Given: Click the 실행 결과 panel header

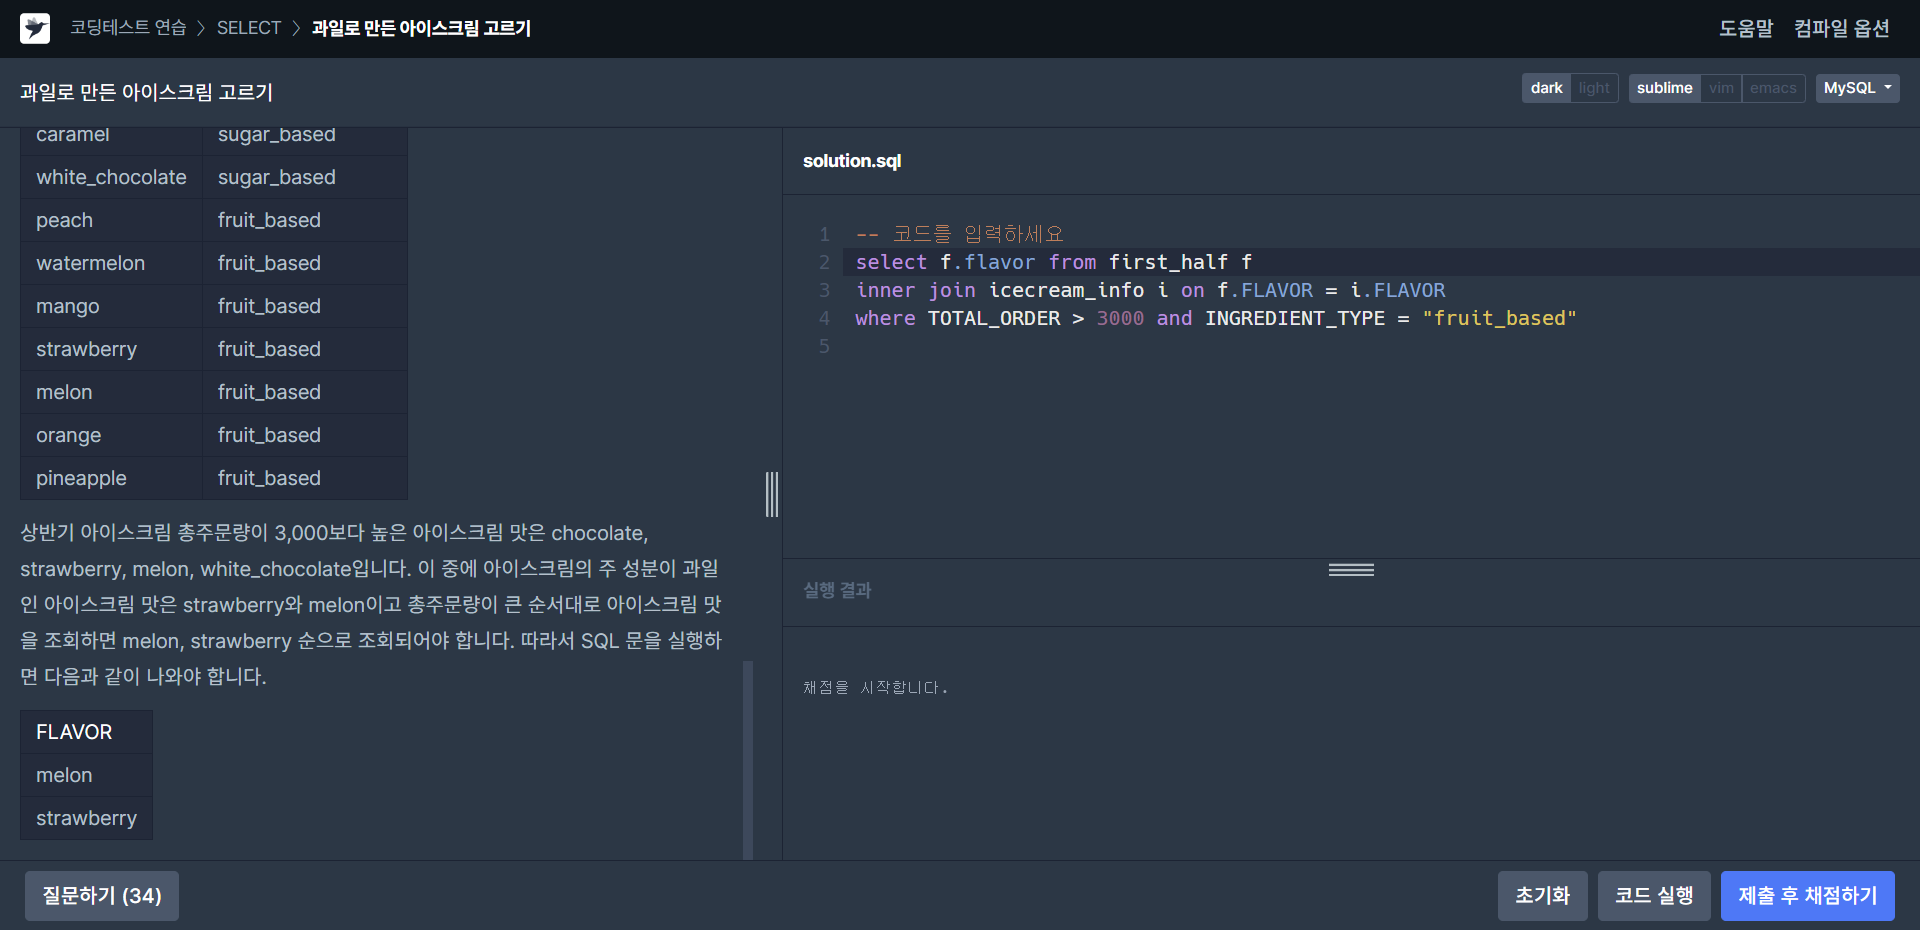Looking at the screenshot, I should coord(837,591).
